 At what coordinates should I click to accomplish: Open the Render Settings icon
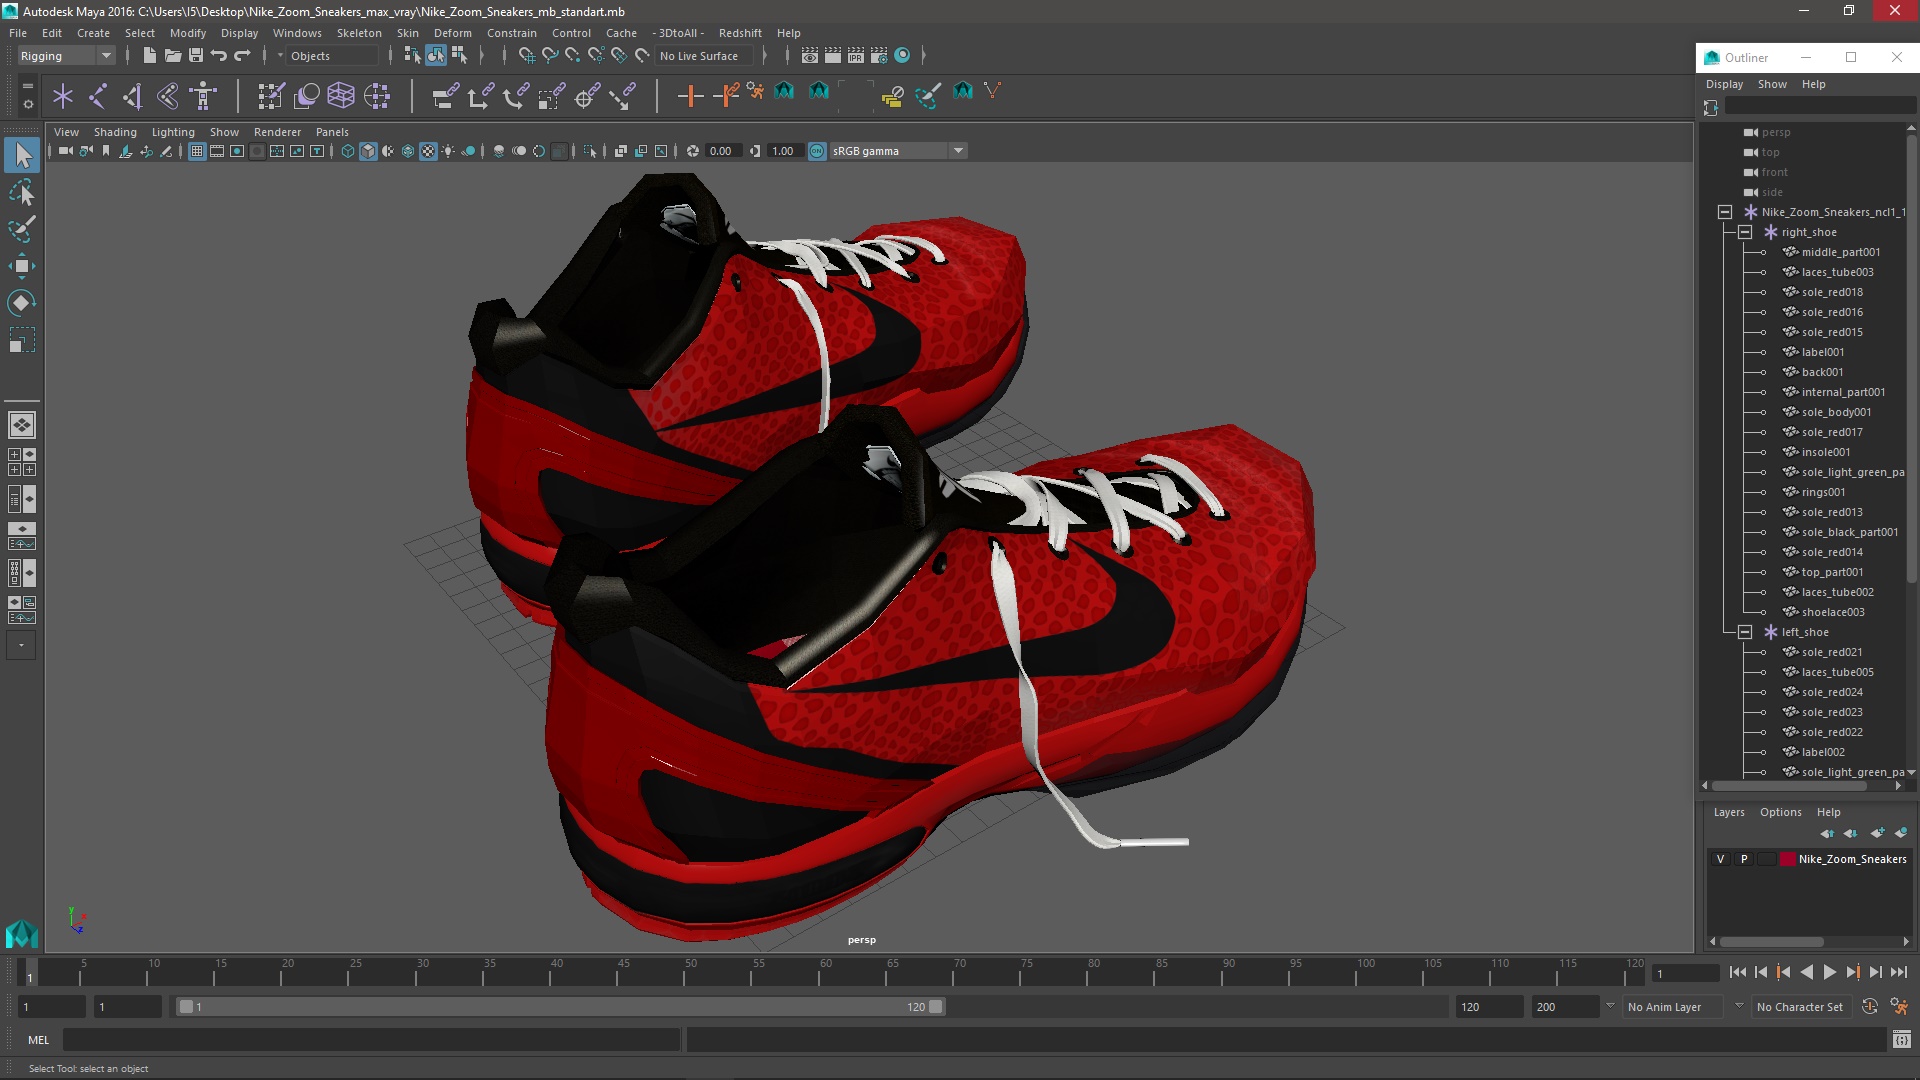(x=879, y=56)
